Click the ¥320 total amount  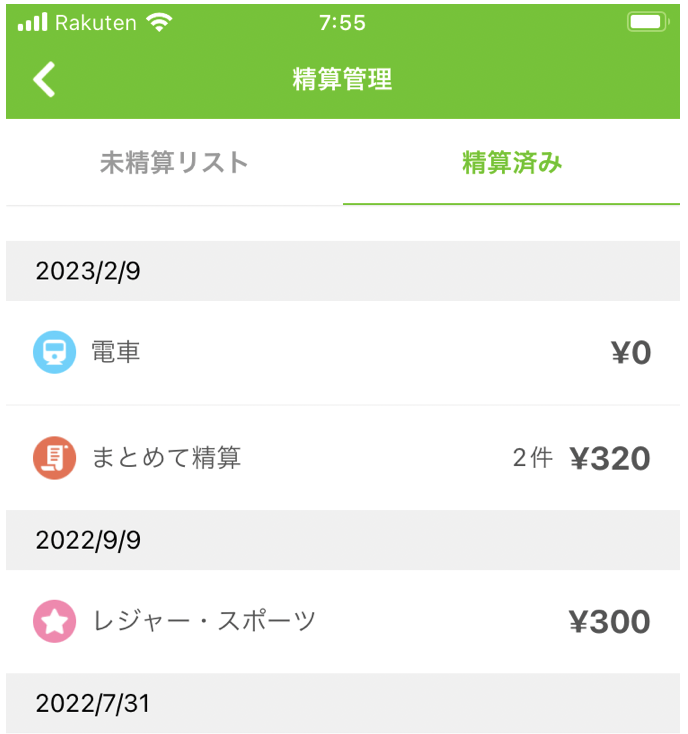[610, 458]
